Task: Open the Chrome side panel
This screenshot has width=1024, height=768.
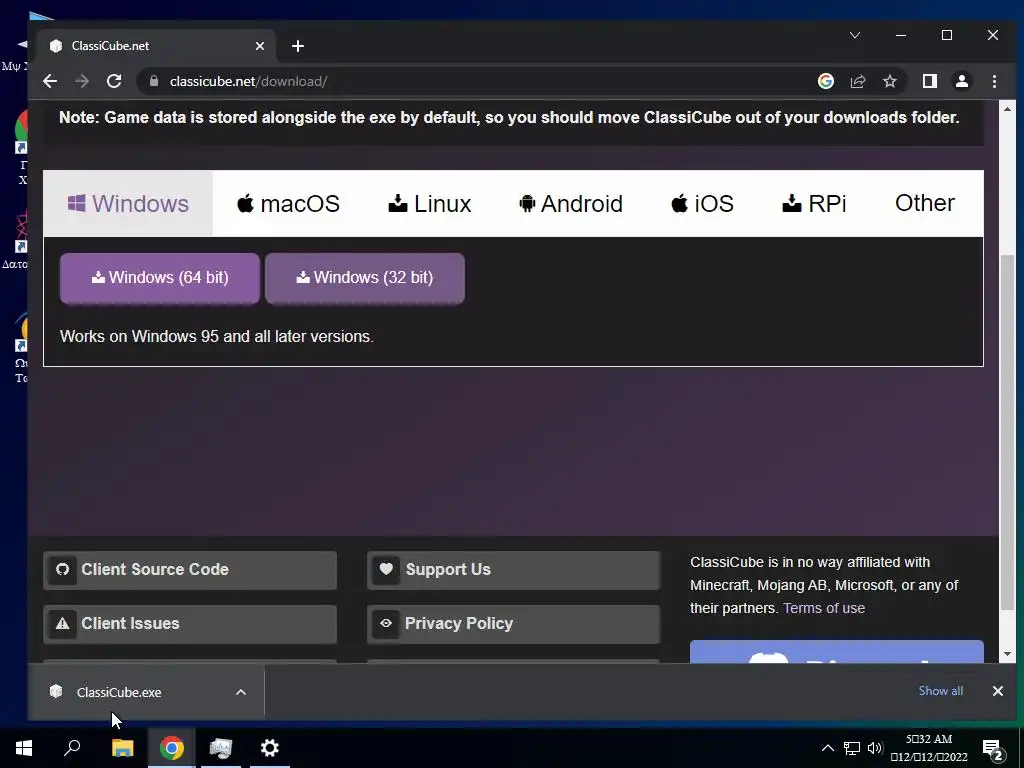Action: pyautogui.click(x=929, y=81)
